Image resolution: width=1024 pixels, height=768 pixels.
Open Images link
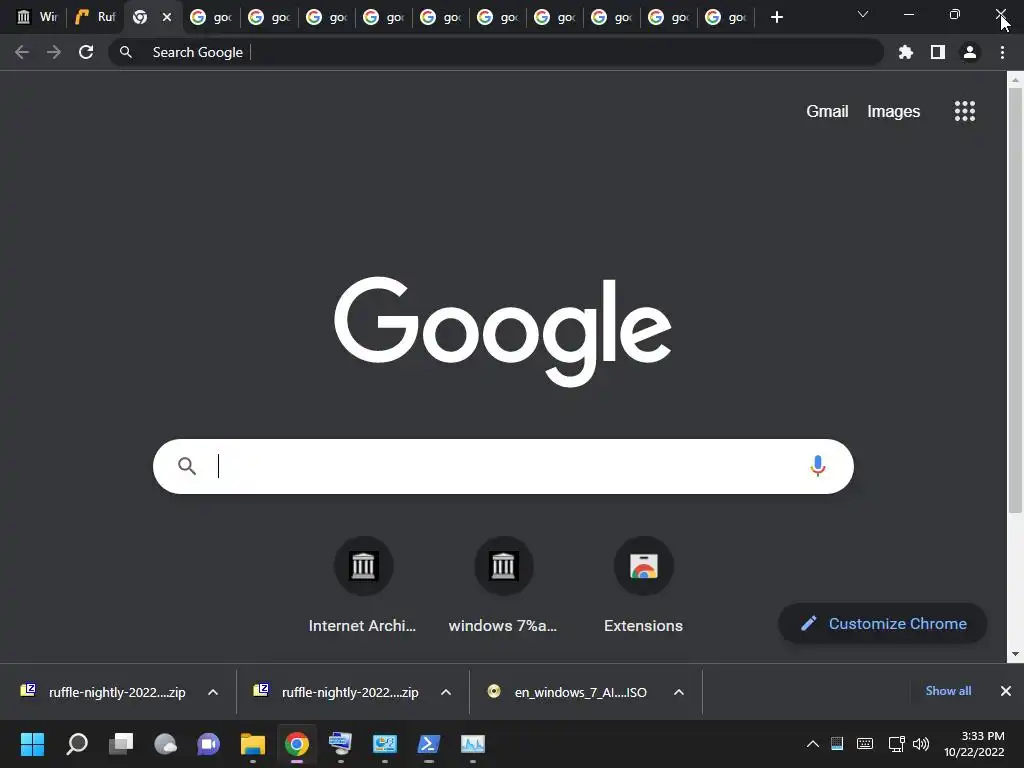coord(893,112)
